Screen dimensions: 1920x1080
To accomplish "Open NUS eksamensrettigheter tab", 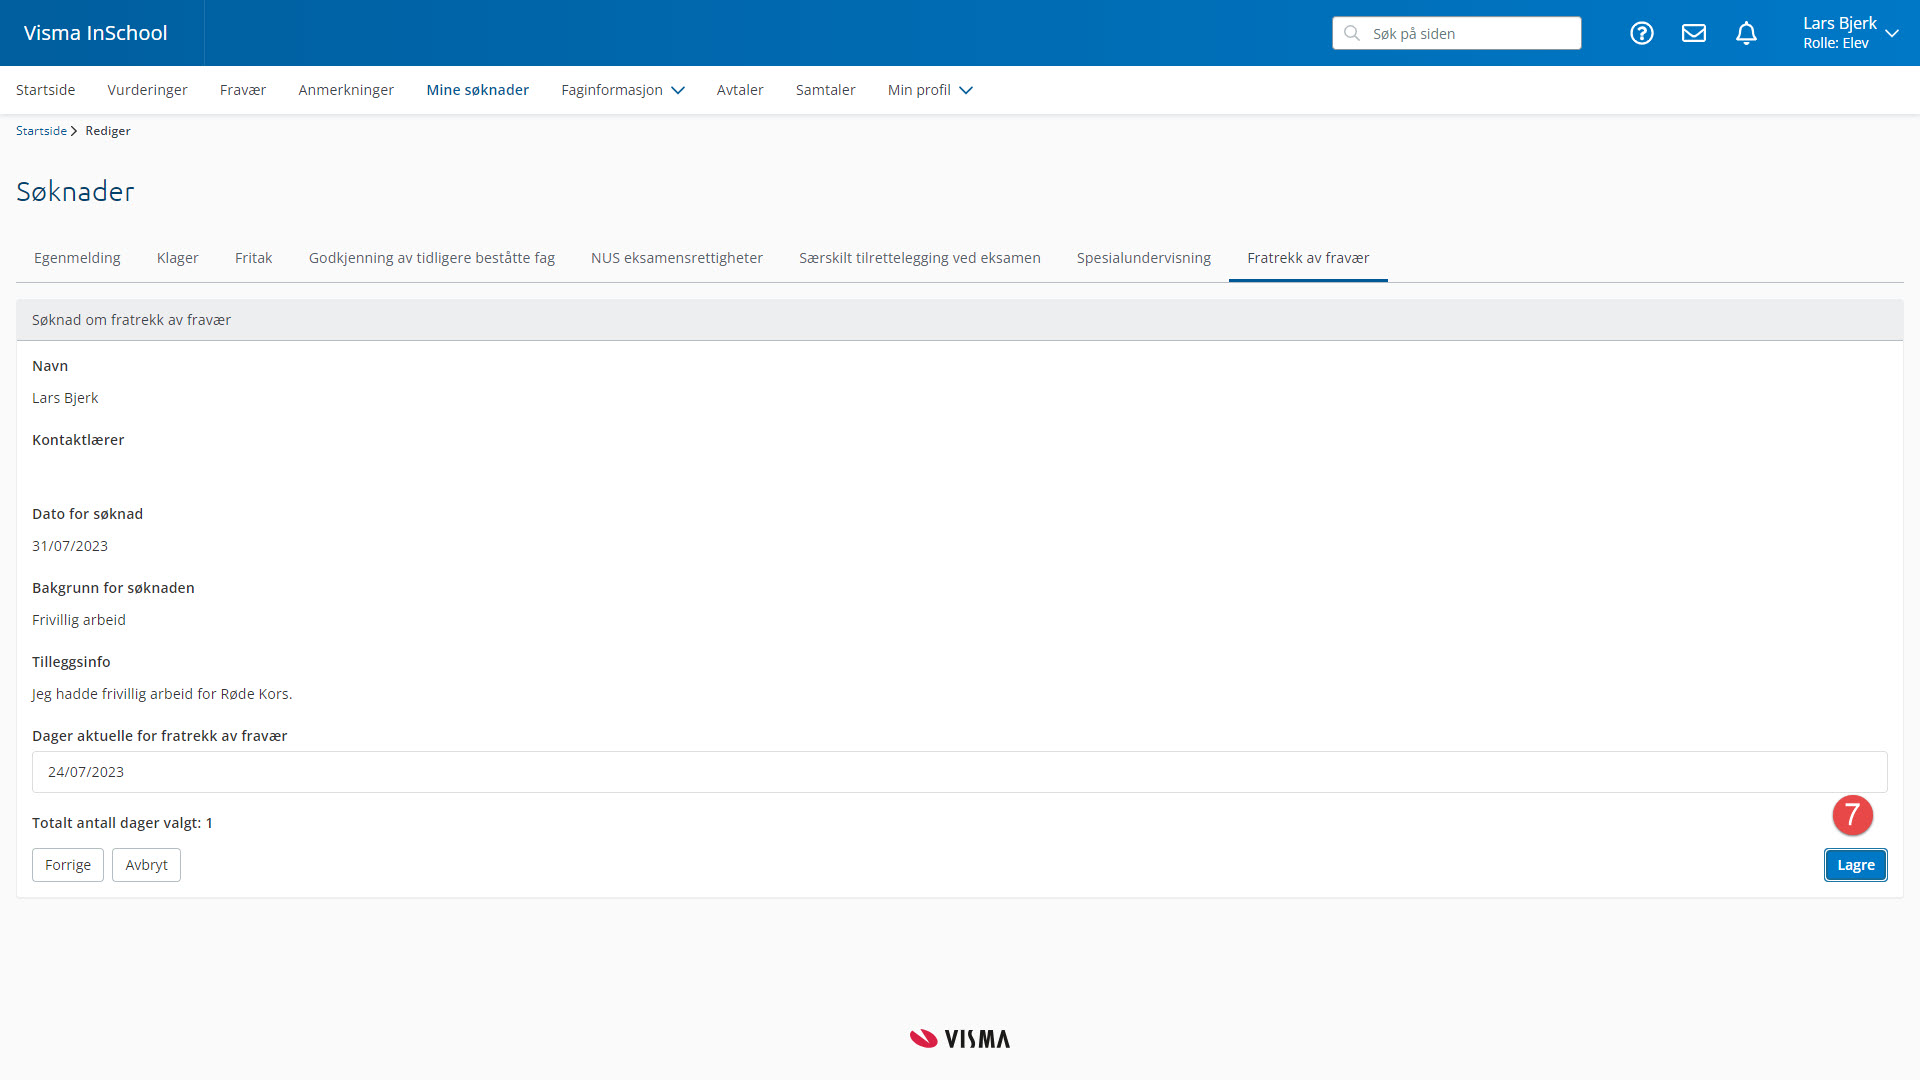I will click(676, 258).
